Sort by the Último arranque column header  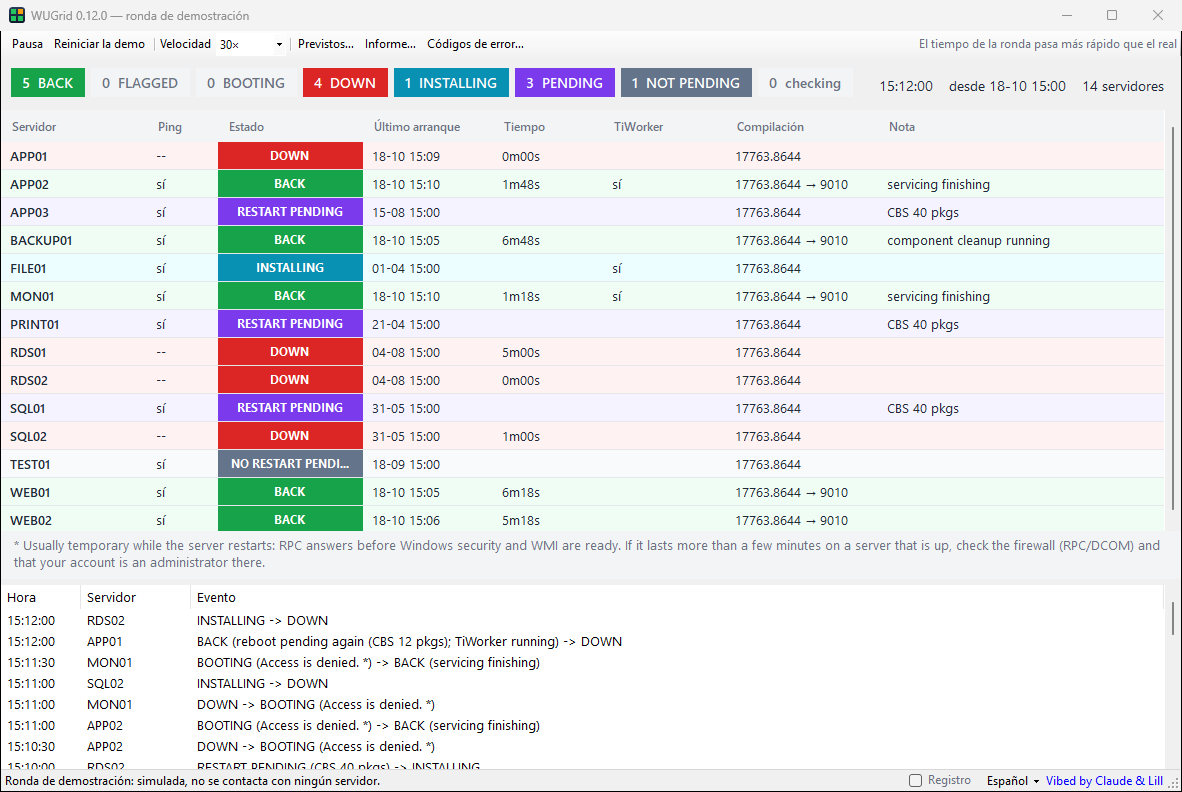tap(417, 127)
